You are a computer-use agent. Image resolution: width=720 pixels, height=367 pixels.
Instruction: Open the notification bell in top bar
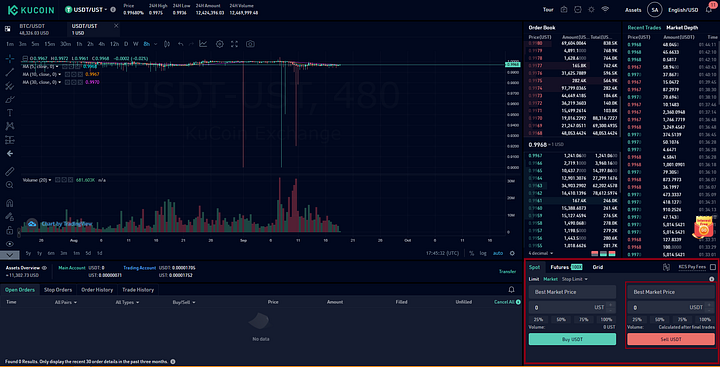tap(708, 10)
